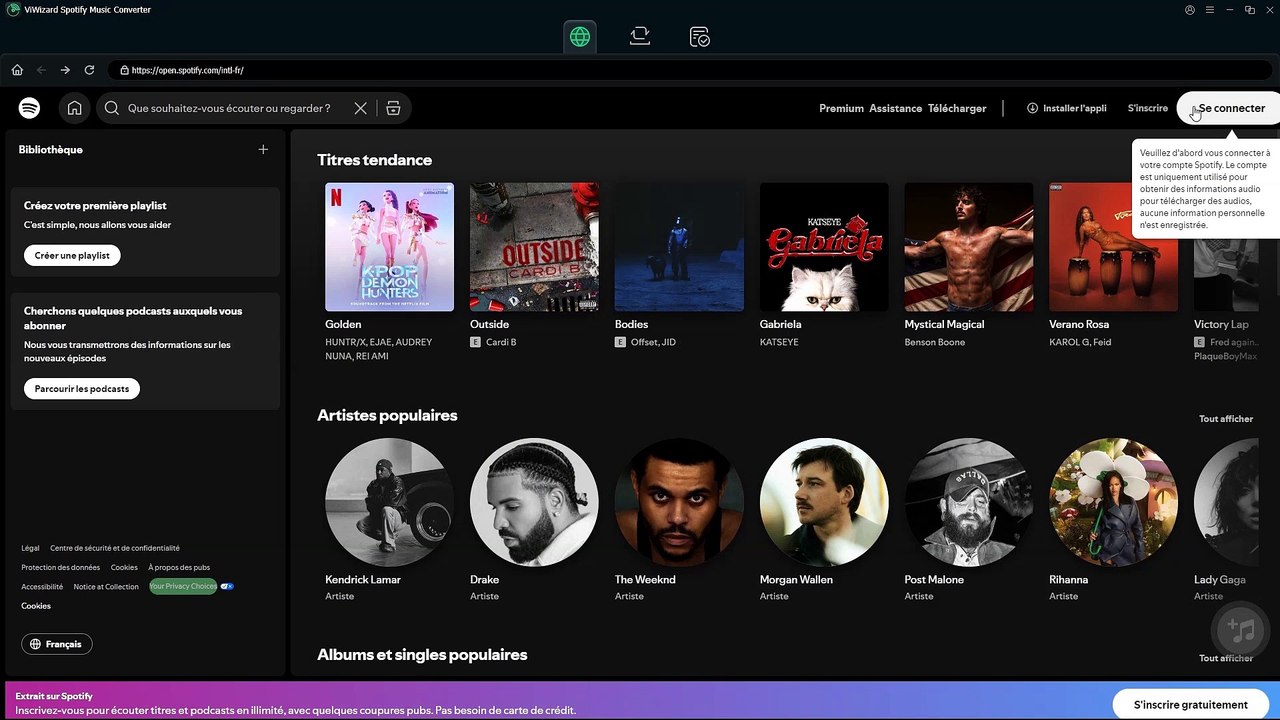
Task: Click the Spotify logo
Action: click(x=29, y=108)
